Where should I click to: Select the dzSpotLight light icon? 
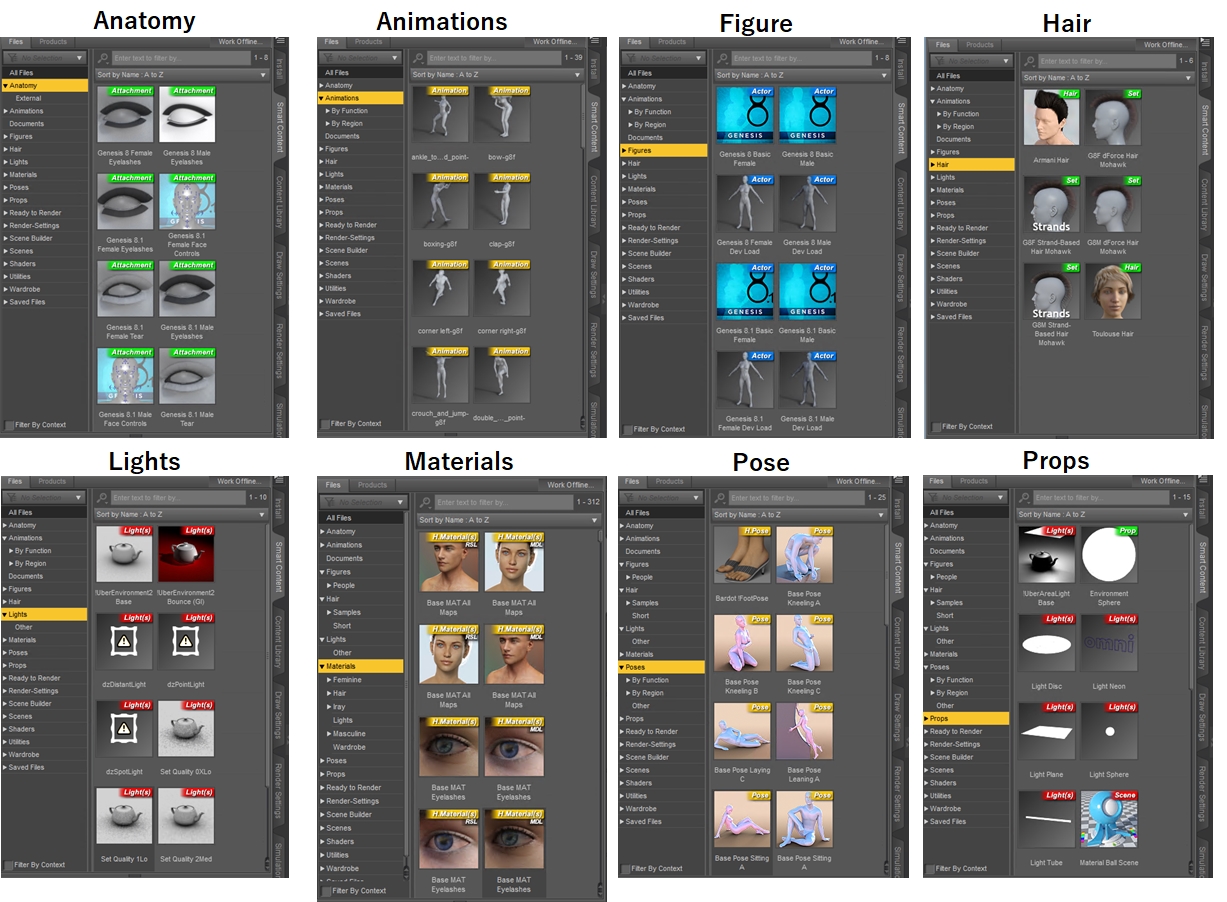point(124,729)
